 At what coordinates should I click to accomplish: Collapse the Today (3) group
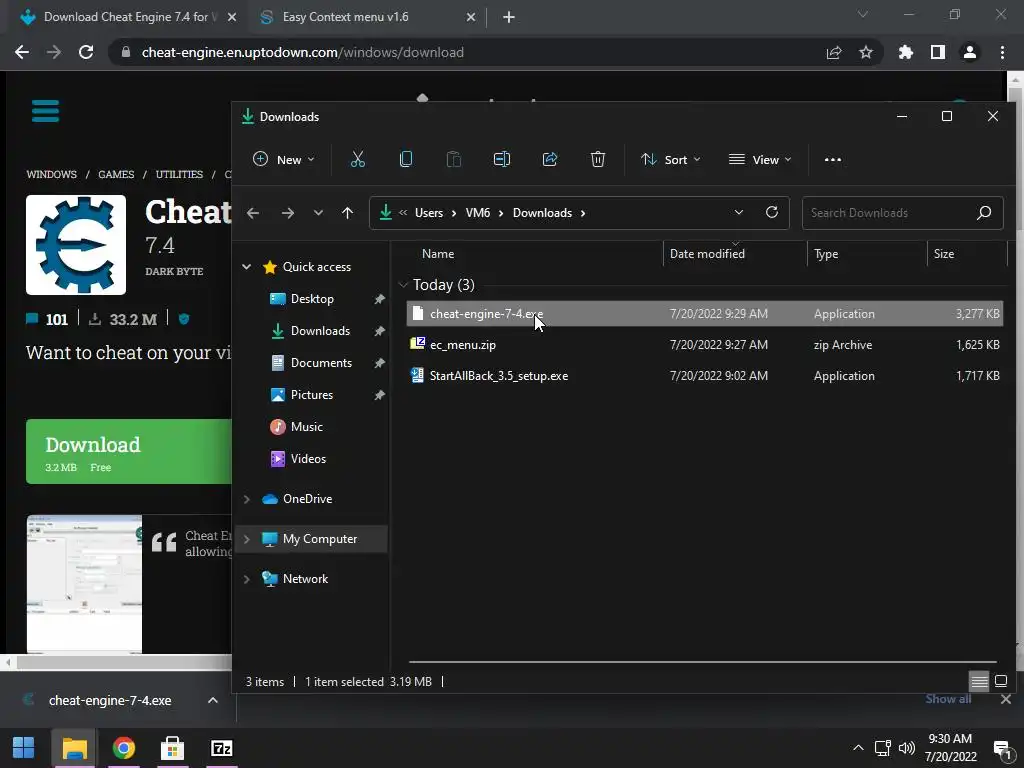pyautogui.click(x=403, y=285)
